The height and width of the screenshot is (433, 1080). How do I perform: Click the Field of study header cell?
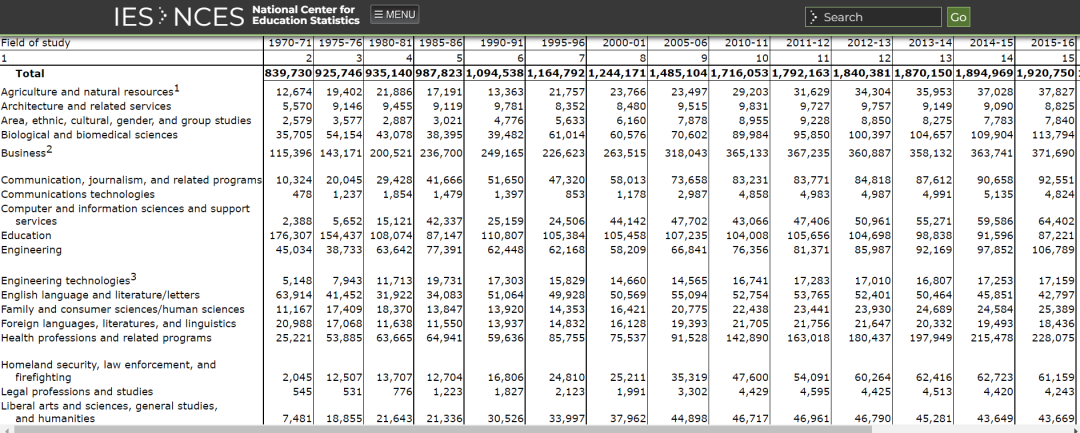pos(36,43)
